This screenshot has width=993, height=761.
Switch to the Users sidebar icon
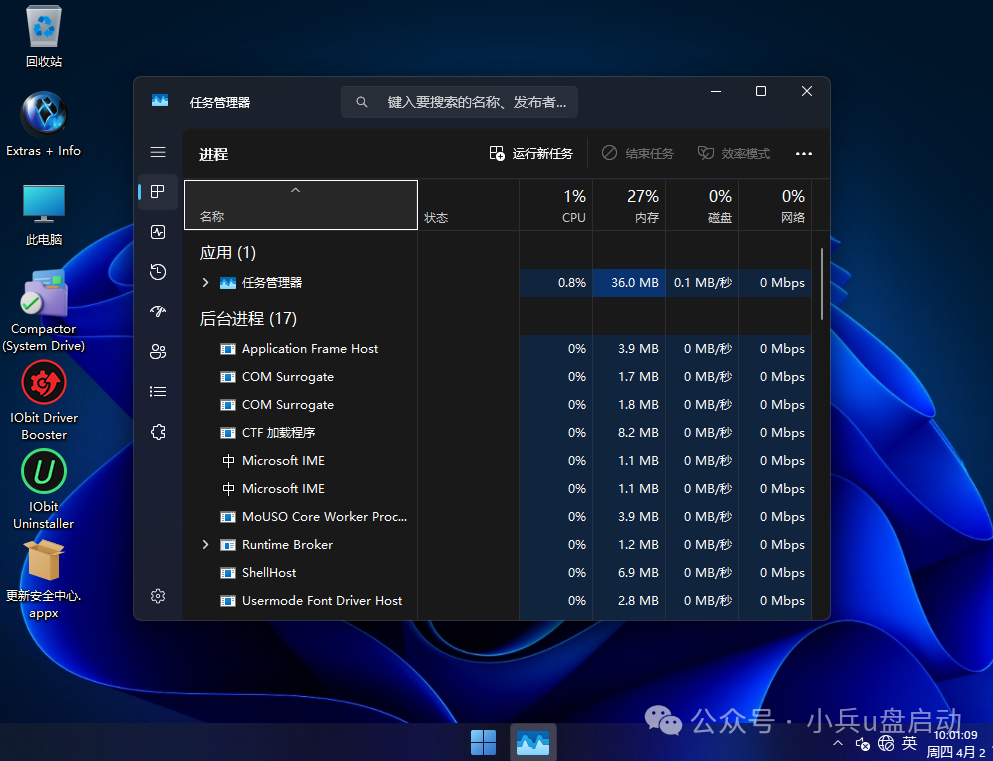(x=158, y=352)
